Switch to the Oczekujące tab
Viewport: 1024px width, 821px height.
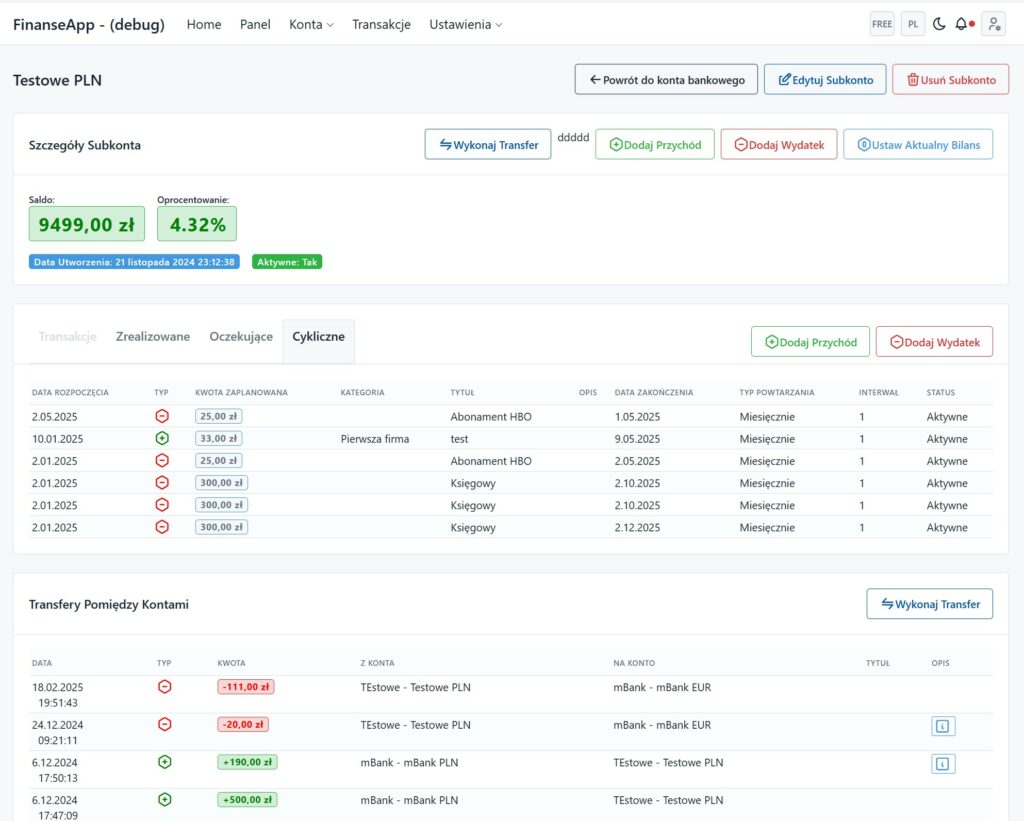click(241, 336)
